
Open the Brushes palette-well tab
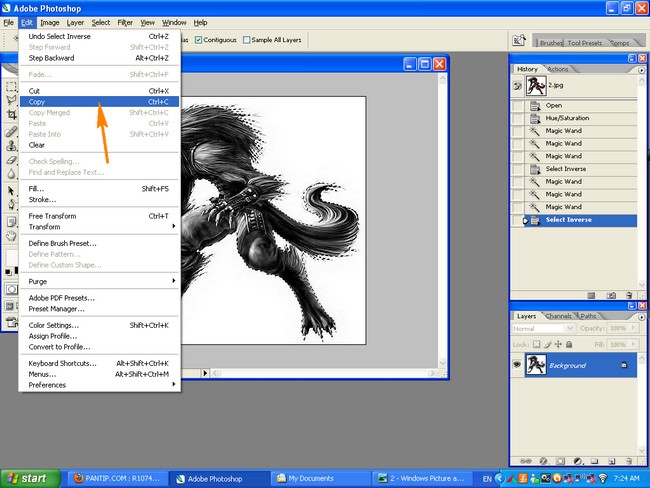pos(551,43)
